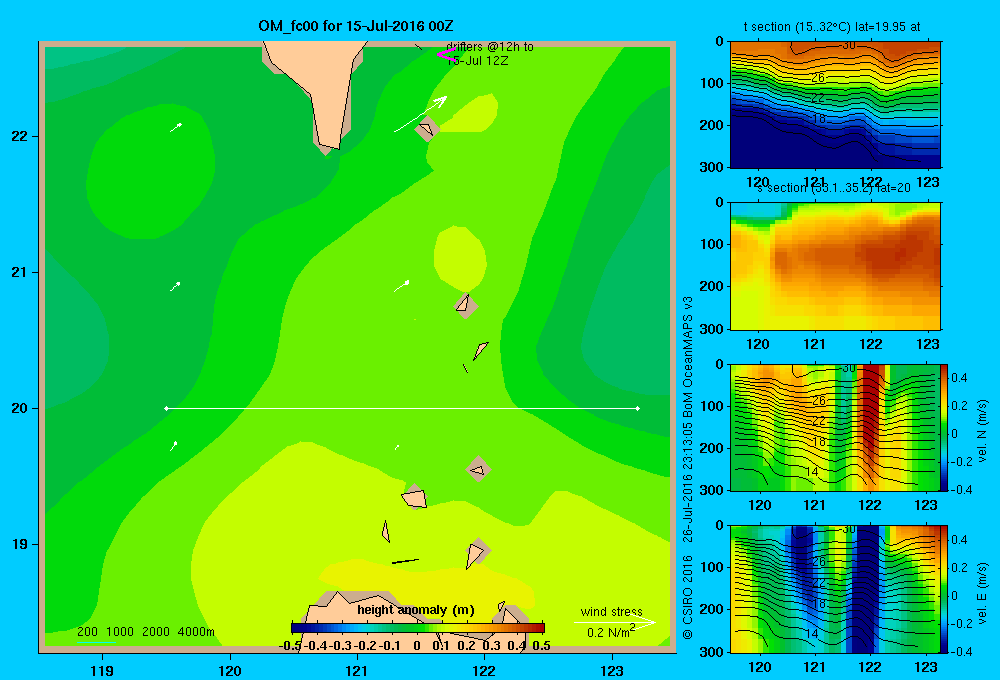
Task: Click the island near 122E, 19.5N
Action: (x=478, y=469)
